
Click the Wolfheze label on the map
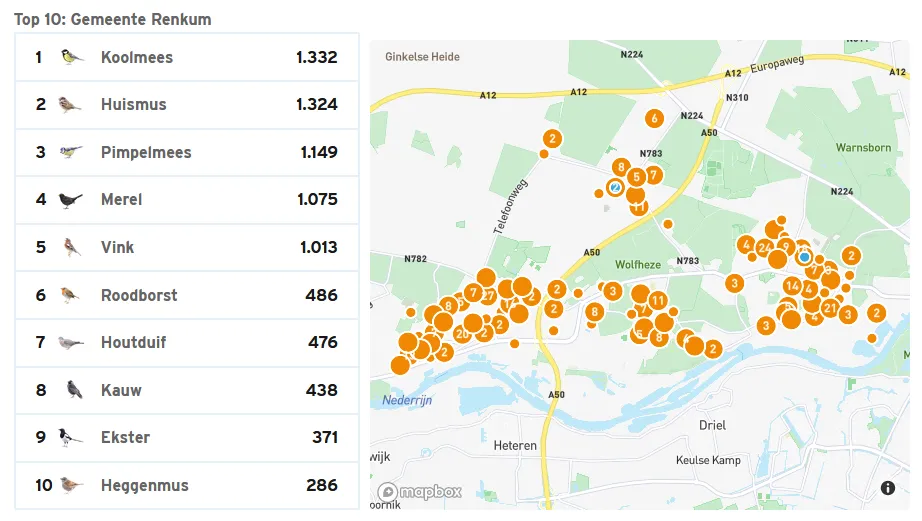[x=637, y=265]
